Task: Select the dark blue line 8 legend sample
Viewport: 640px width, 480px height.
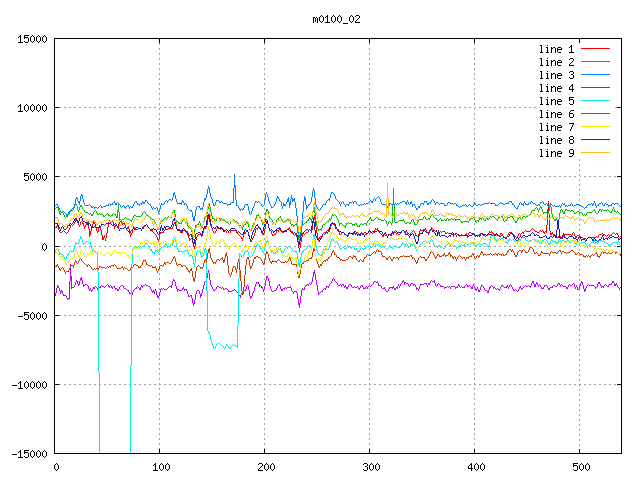Action: coord(596,140)
